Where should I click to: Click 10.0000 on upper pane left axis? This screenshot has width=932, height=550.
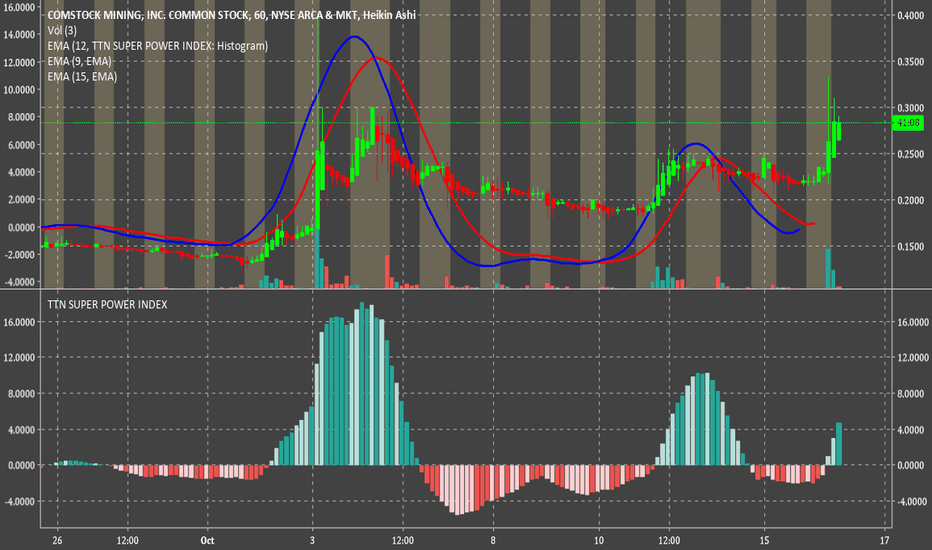[19, 90]
